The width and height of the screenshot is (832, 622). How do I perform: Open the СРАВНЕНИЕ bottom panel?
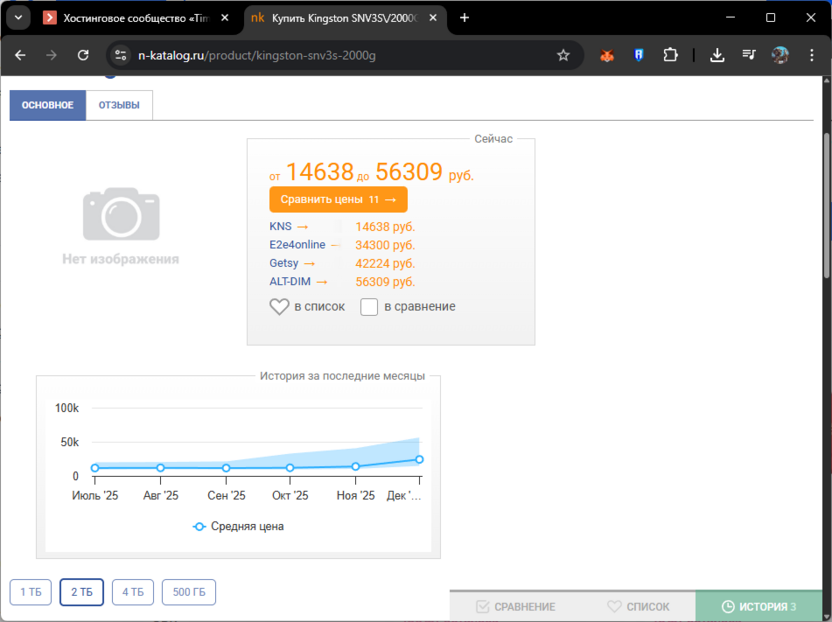click(x=515, y=607)
